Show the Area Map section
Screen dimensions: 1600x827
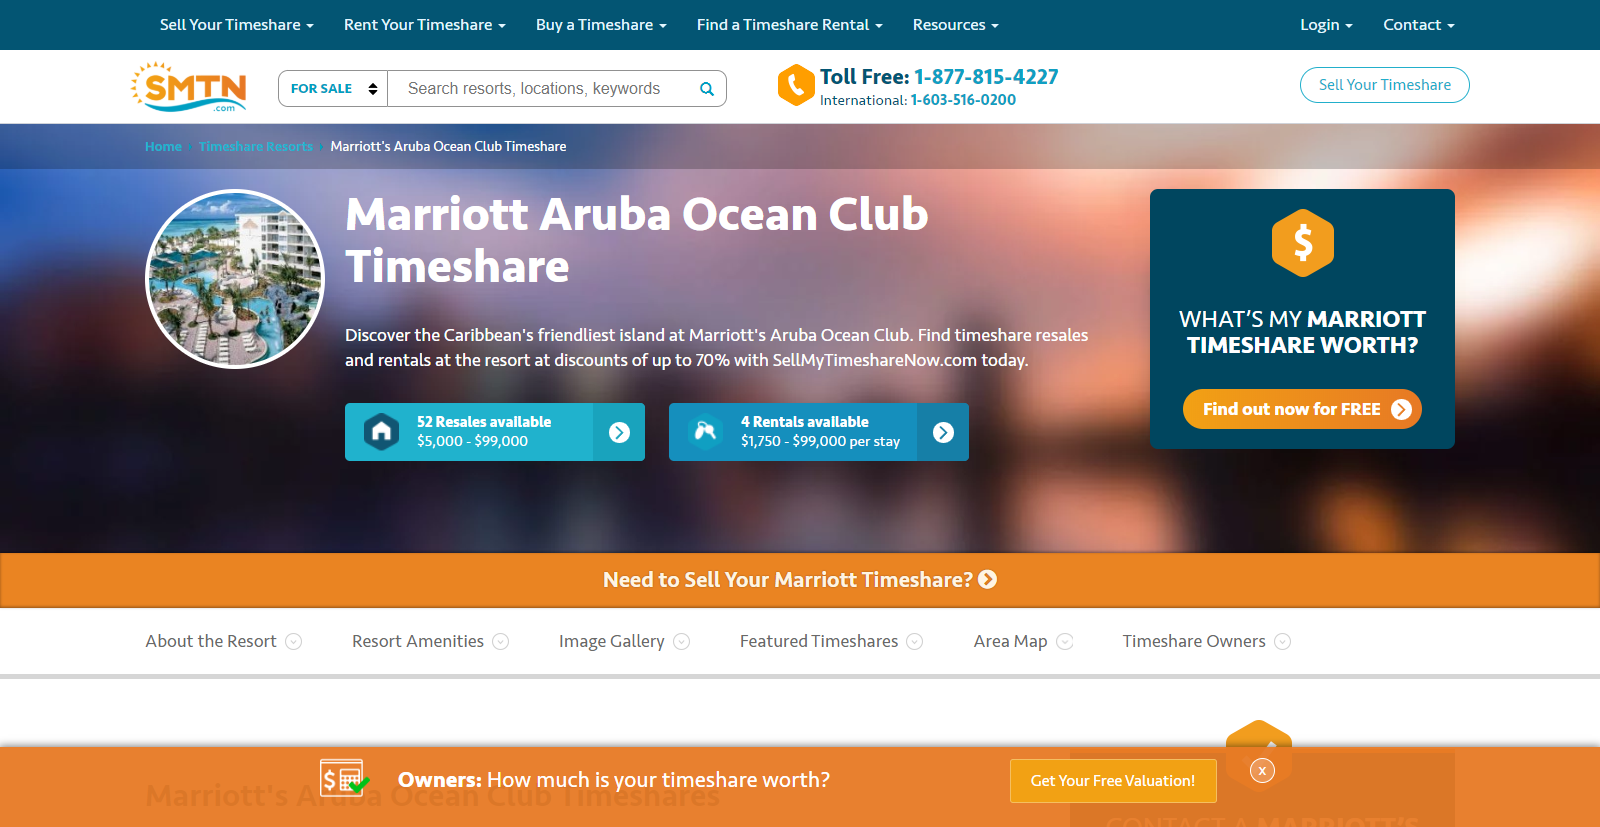point(1023,641)
